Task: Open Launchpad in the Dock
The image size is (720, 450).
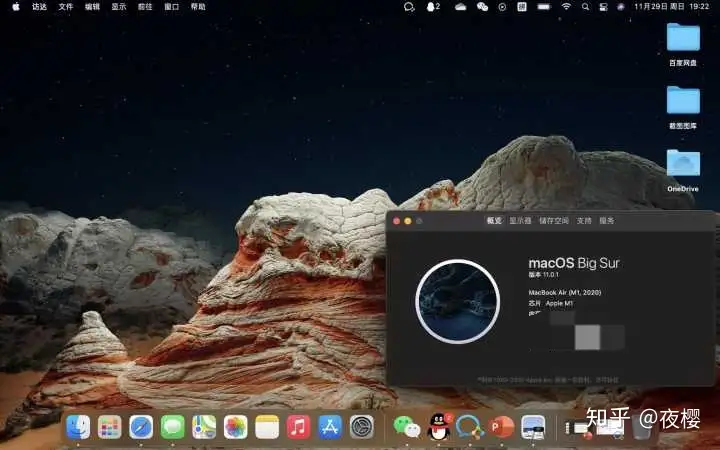Action: pyautogui.click(x=110, y=427)
